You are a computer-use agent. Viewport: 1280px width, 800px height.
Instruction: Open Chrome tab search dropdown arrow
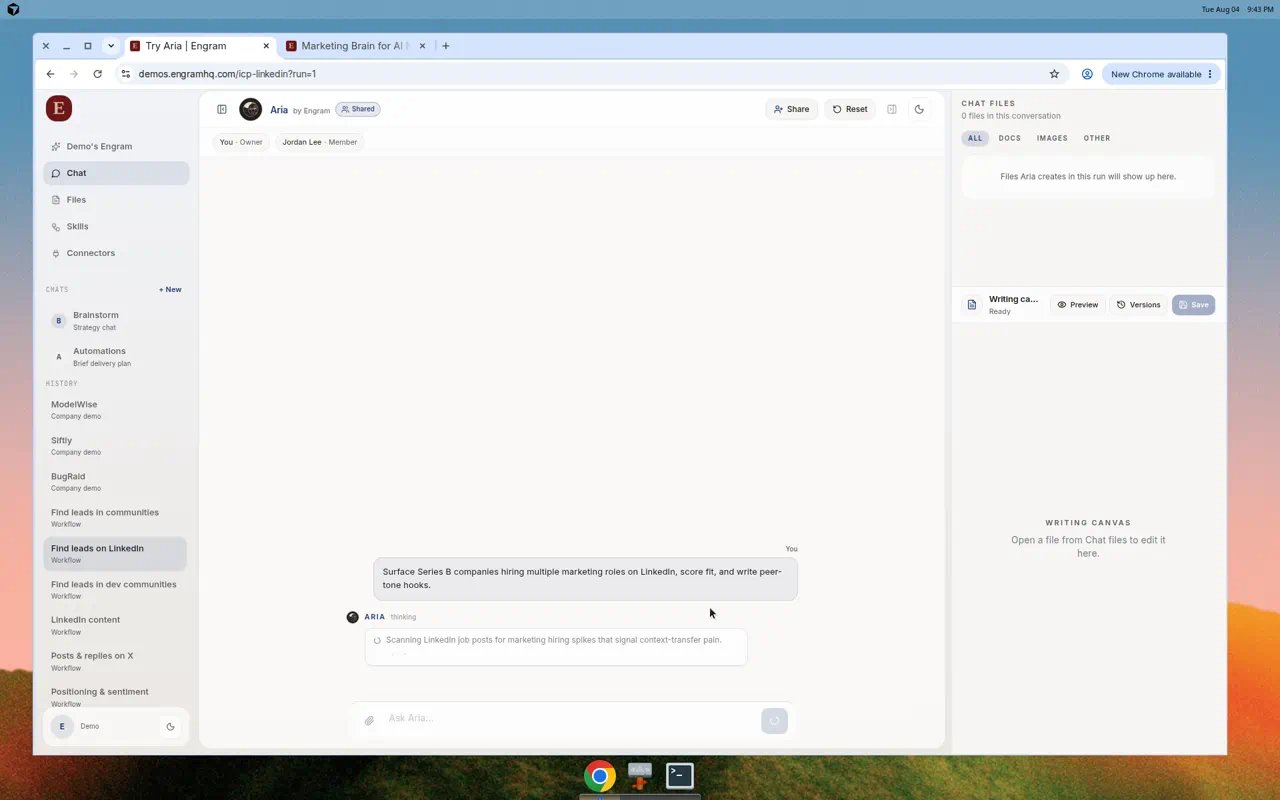(111, 46)
